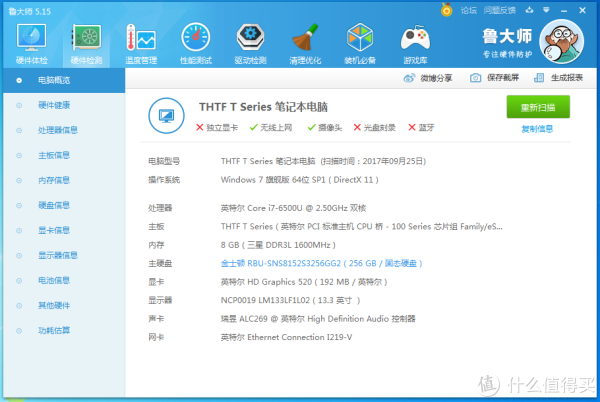Image resolution: width=600 pixels, height=402 pixels.
Task: Click the gold medal icon in title bar
Action: pos(446,10)
